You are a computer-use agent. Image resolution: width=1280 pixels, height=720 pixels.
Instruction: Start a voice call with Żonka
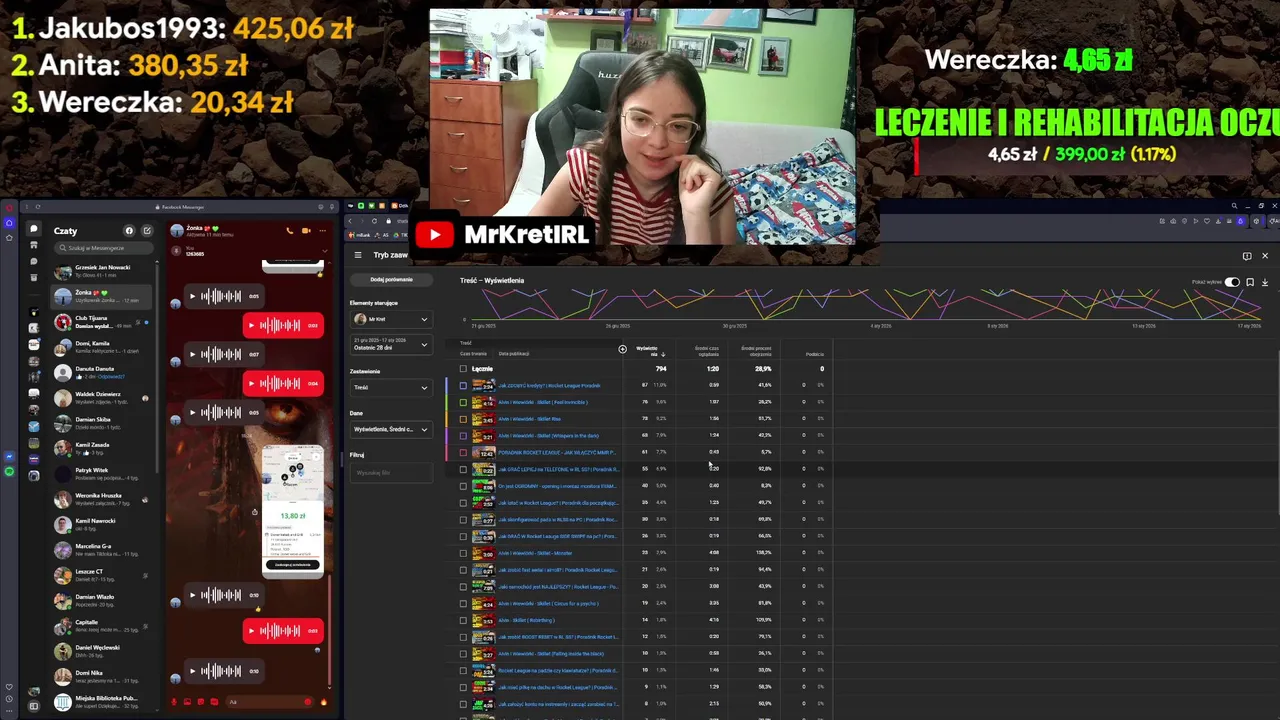coord(291,230)
